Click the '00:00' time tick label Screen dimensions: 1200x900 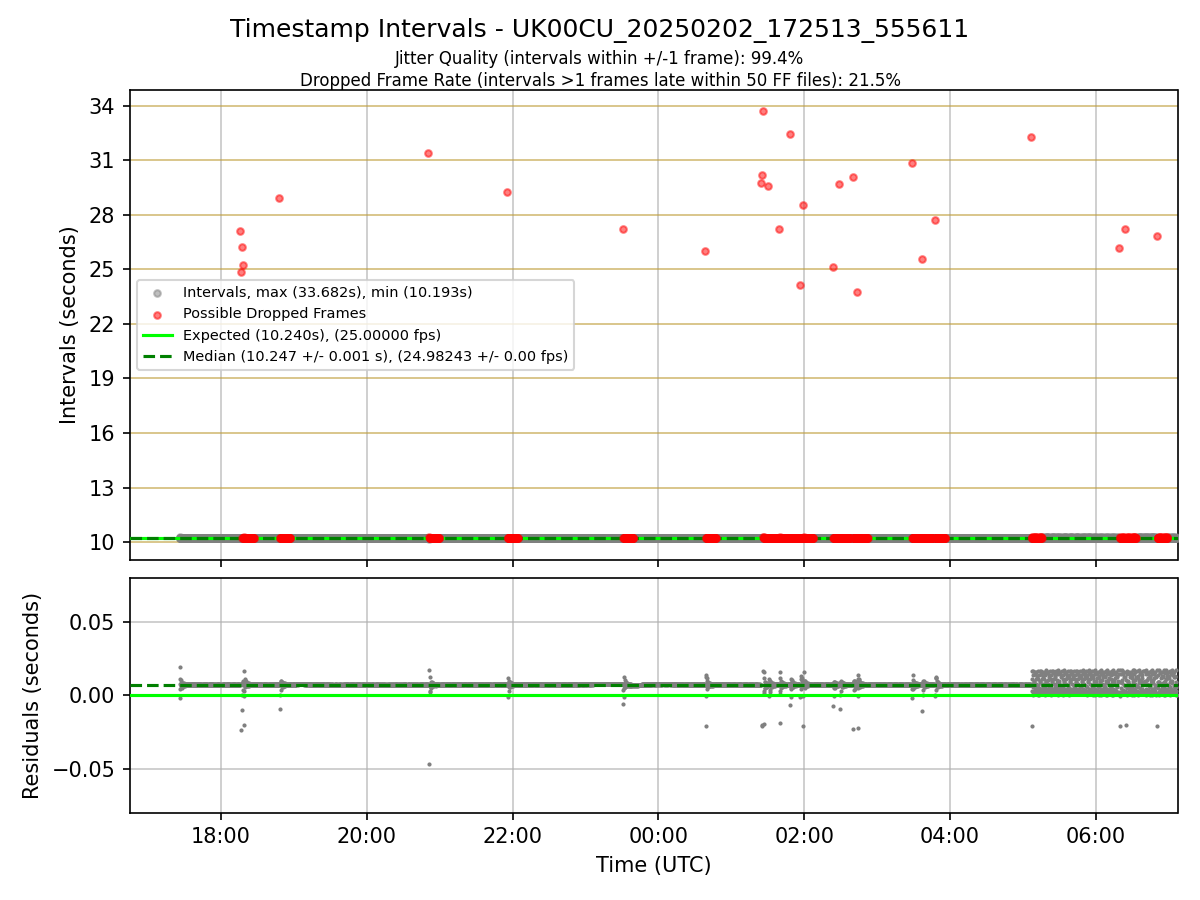[x=658, y=834]
